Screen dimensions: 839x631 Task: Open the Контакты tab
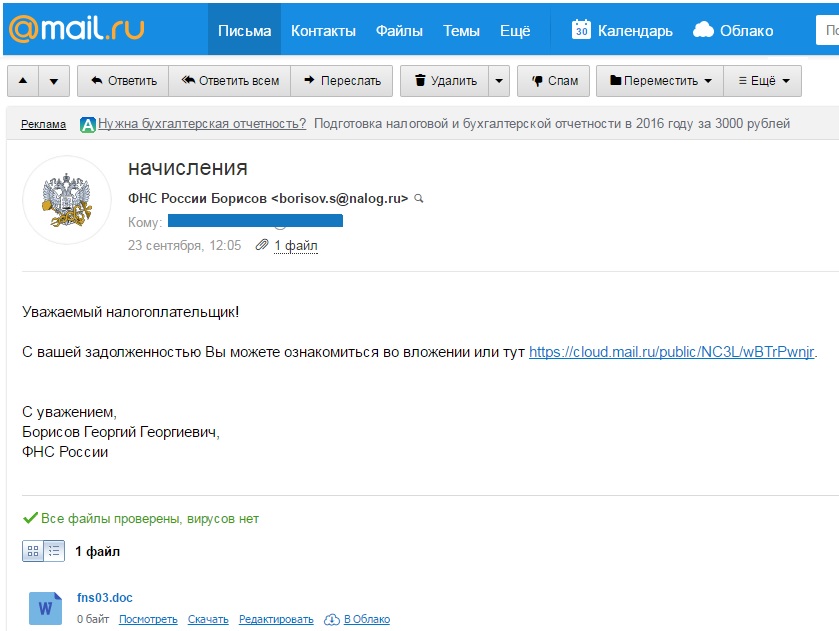pos(323,30)
